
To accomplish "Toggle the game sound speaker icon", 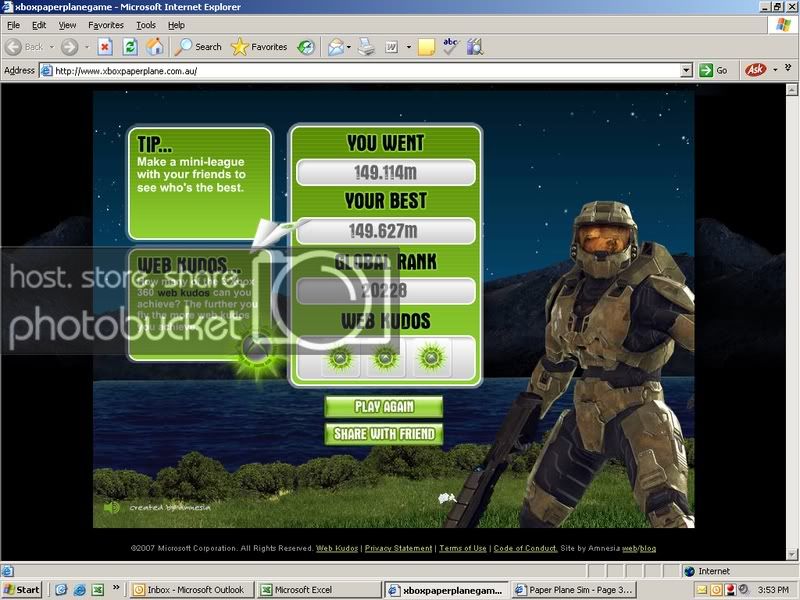I will coord(112,507).
